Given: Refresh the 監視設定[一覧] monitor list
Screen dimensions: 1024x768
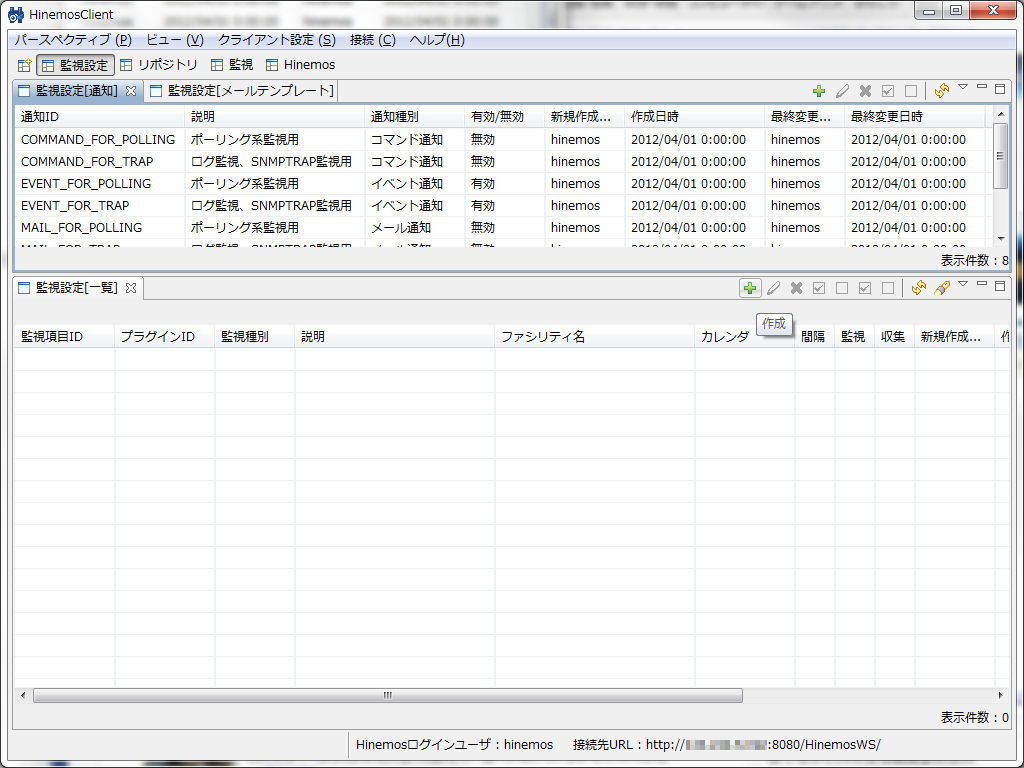Looking at the screenshot, I should point(918,288).
